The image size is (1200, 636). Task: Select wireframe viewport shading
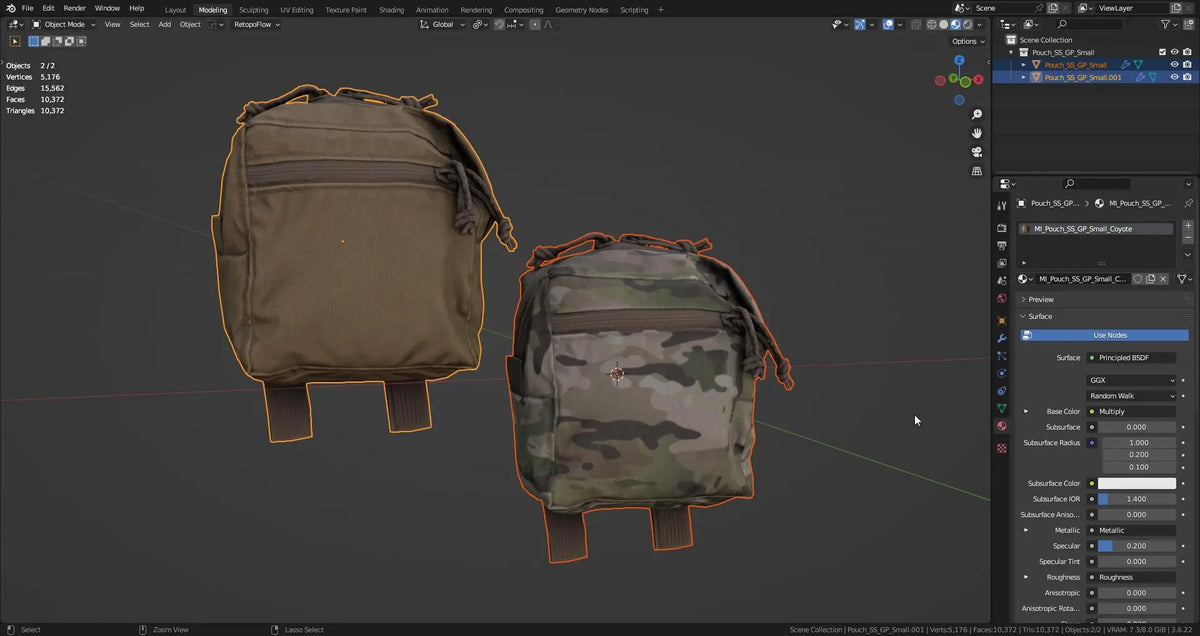[x=932, y=24]
